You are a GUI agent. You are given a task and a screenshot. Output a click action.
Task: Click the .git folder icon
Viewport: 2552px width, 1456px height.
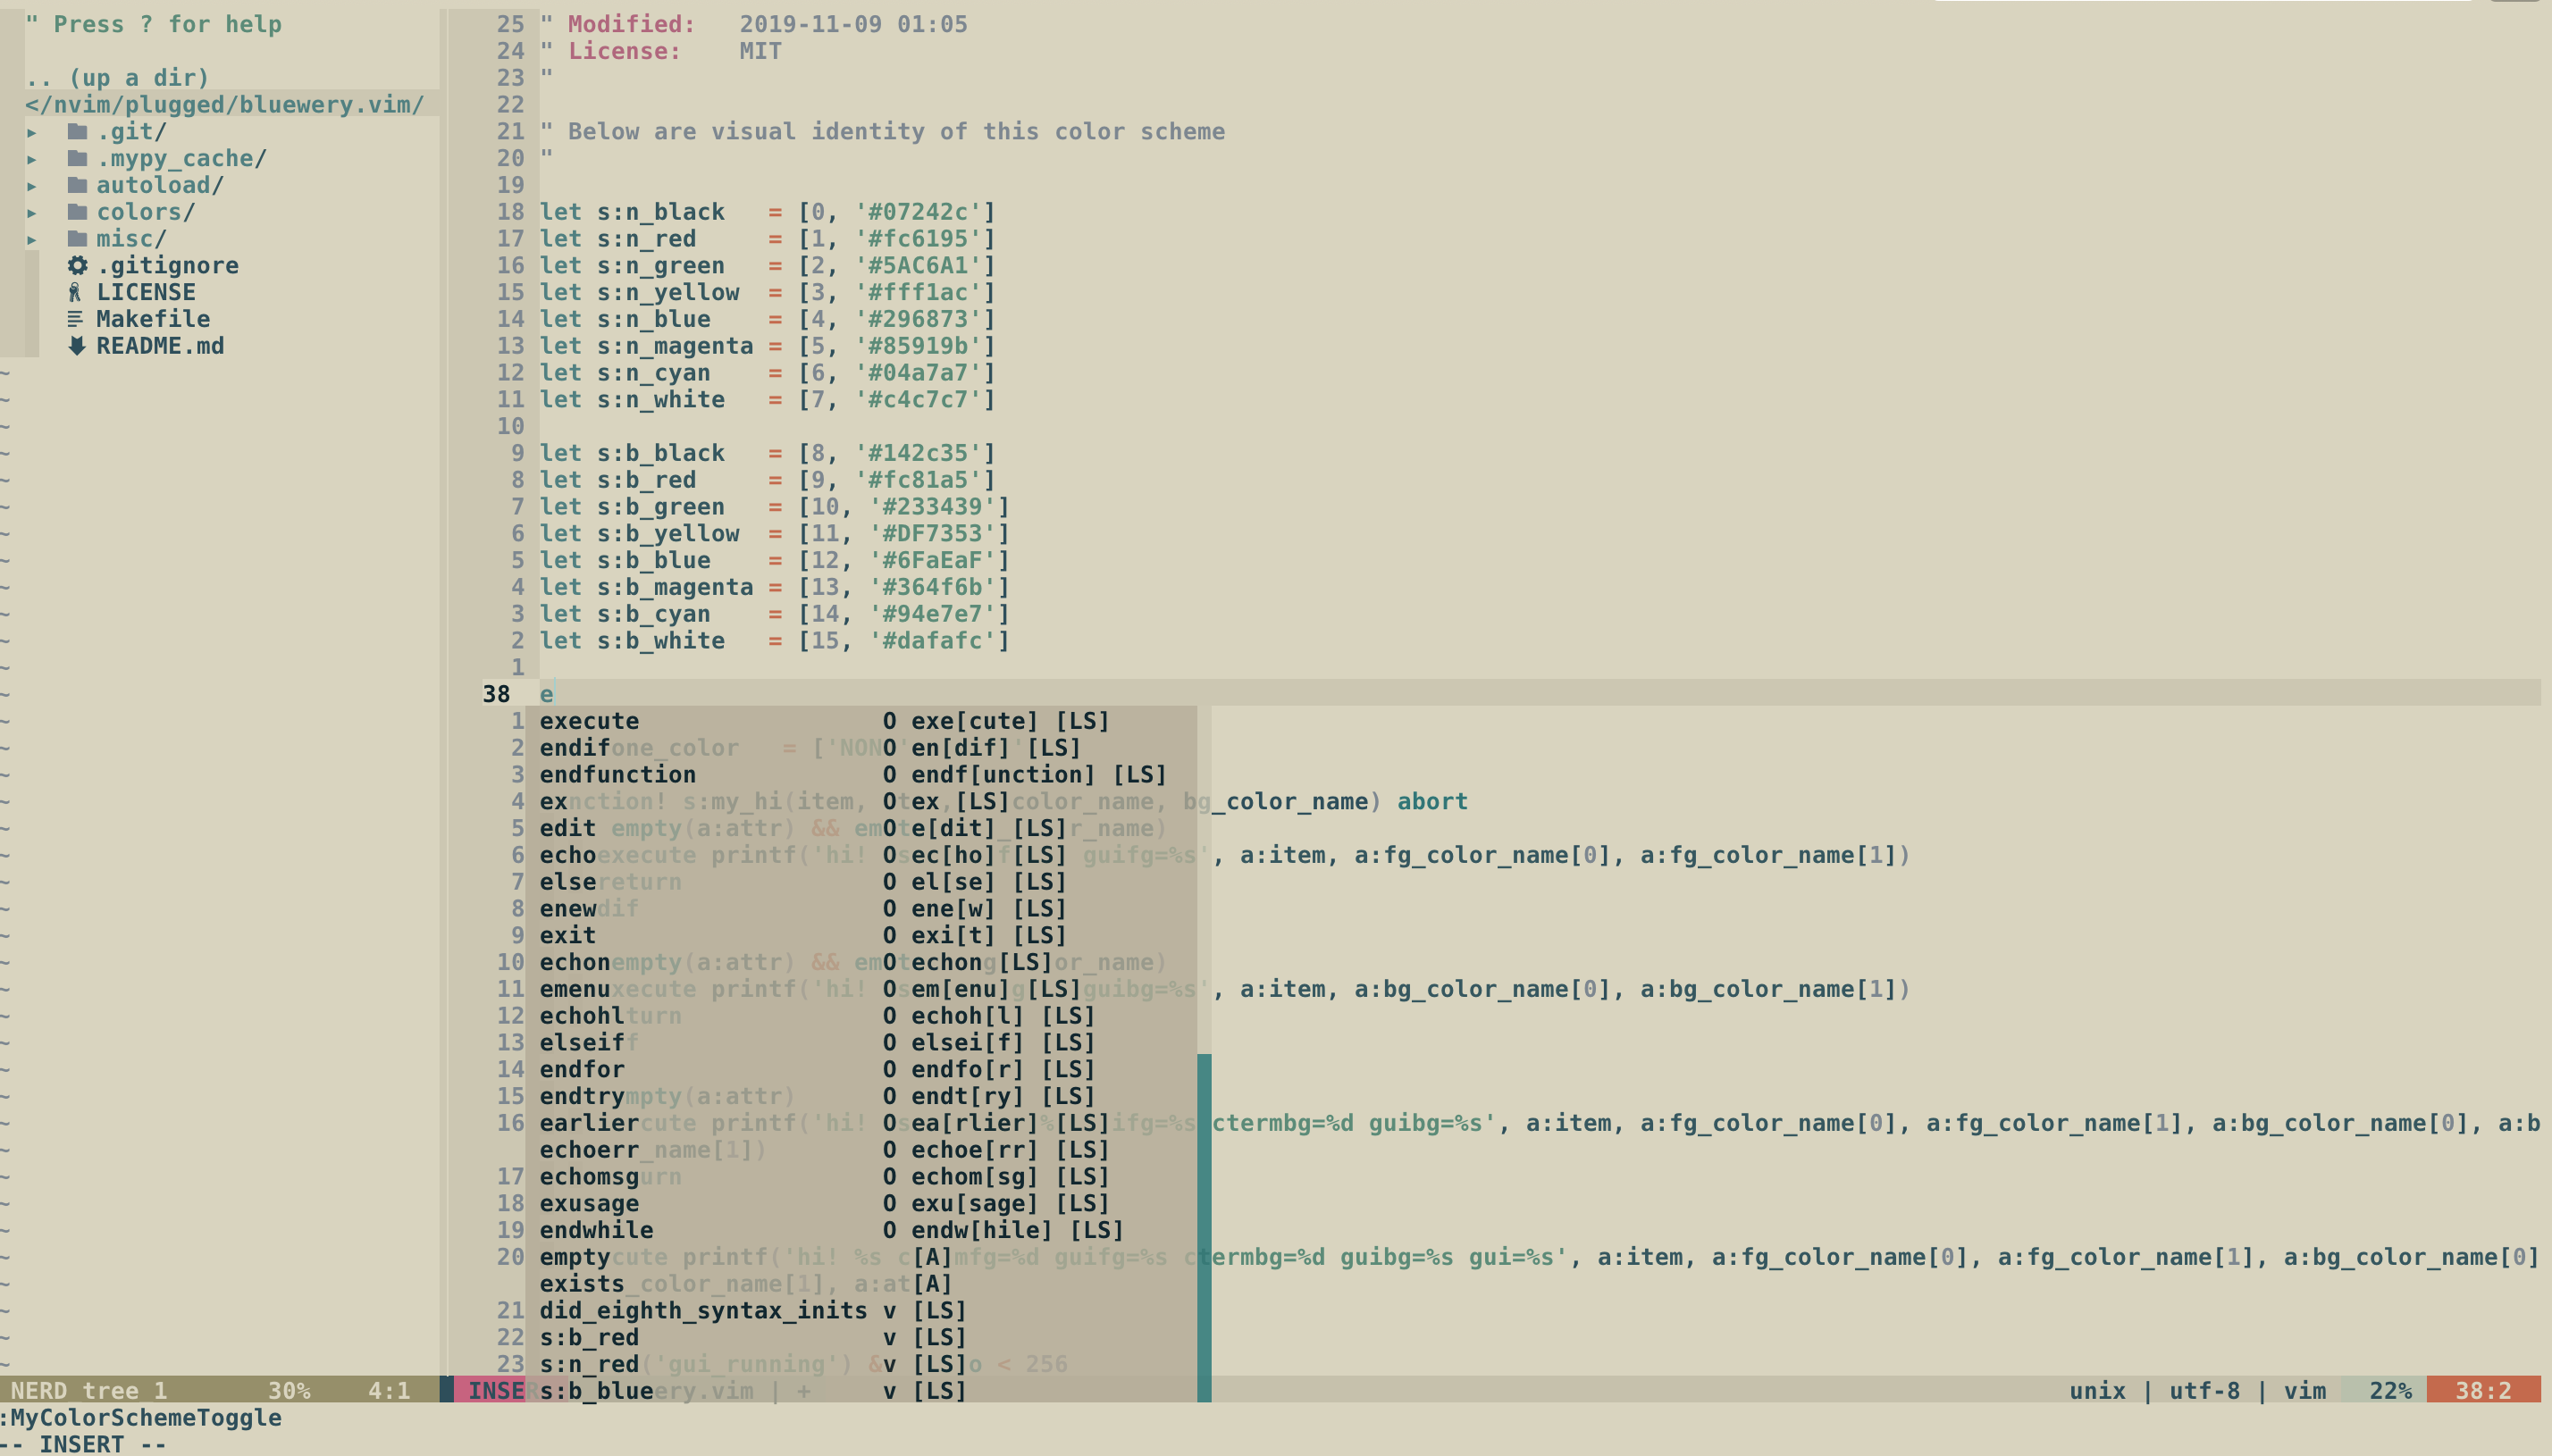pos(77,132)
